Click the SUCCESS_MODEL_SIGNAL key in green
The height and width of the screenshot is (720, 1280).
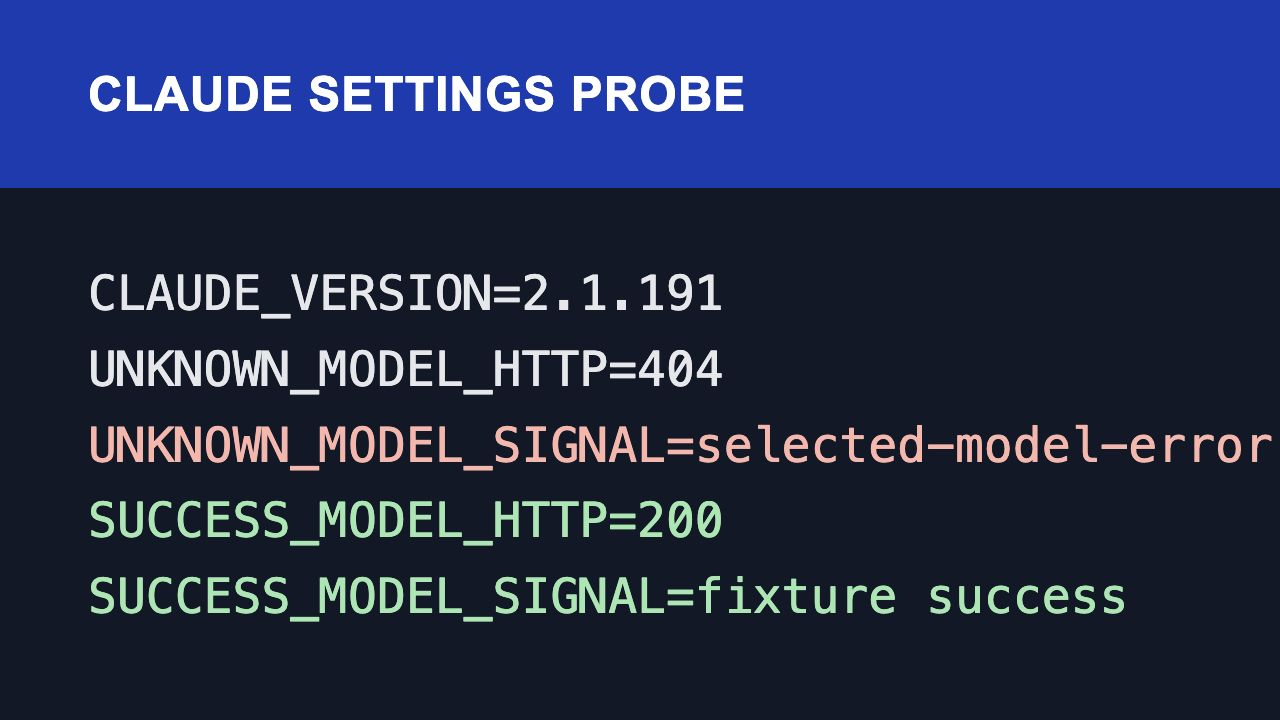(x=377, y=597)
